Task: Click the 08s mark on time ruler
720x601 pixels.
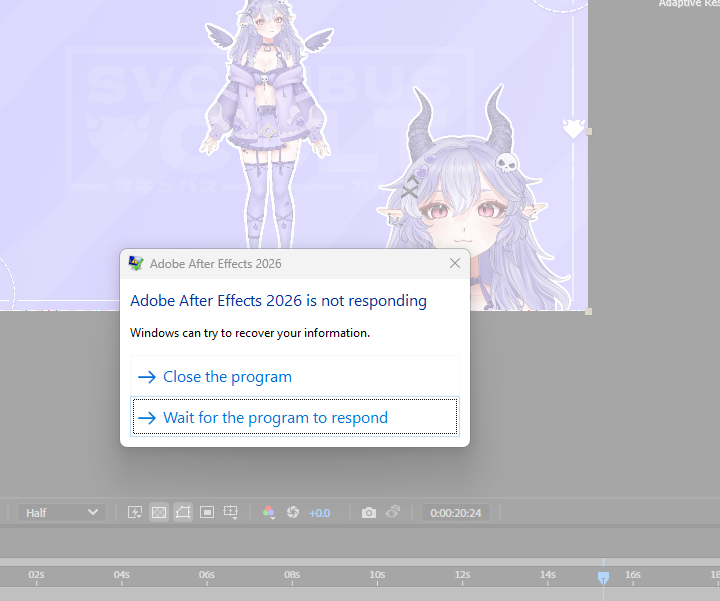Action: [x=292, y=575]
